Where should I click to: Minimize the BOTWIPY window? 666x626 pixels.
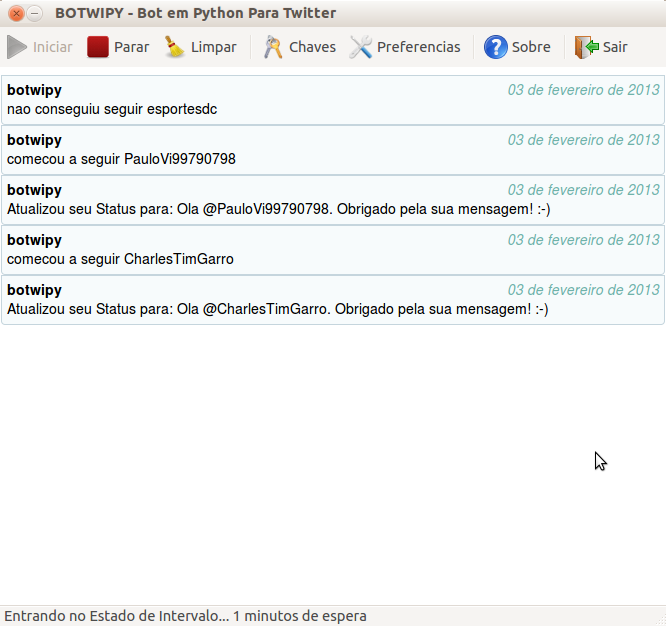pyautogui.click(x=35, y=14)
